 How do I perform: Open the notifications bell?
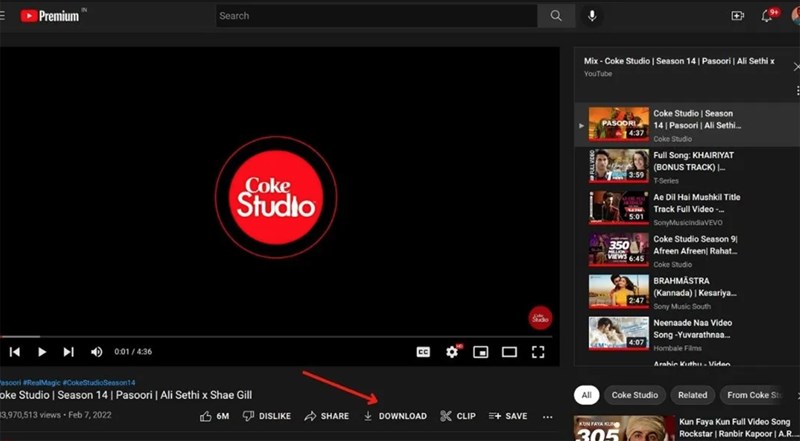click(x=766, y=16)
